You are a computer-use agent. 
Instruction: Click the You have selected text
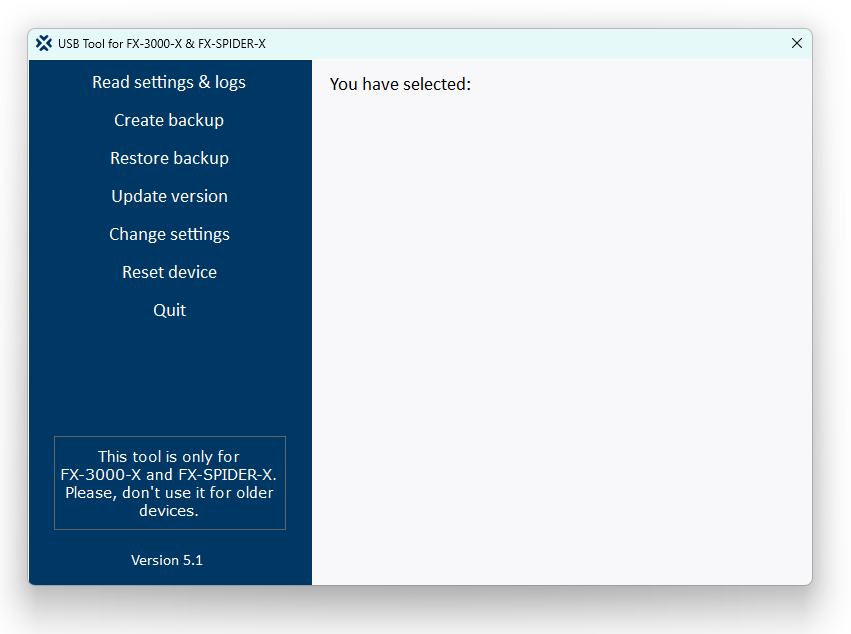[399, 84]
